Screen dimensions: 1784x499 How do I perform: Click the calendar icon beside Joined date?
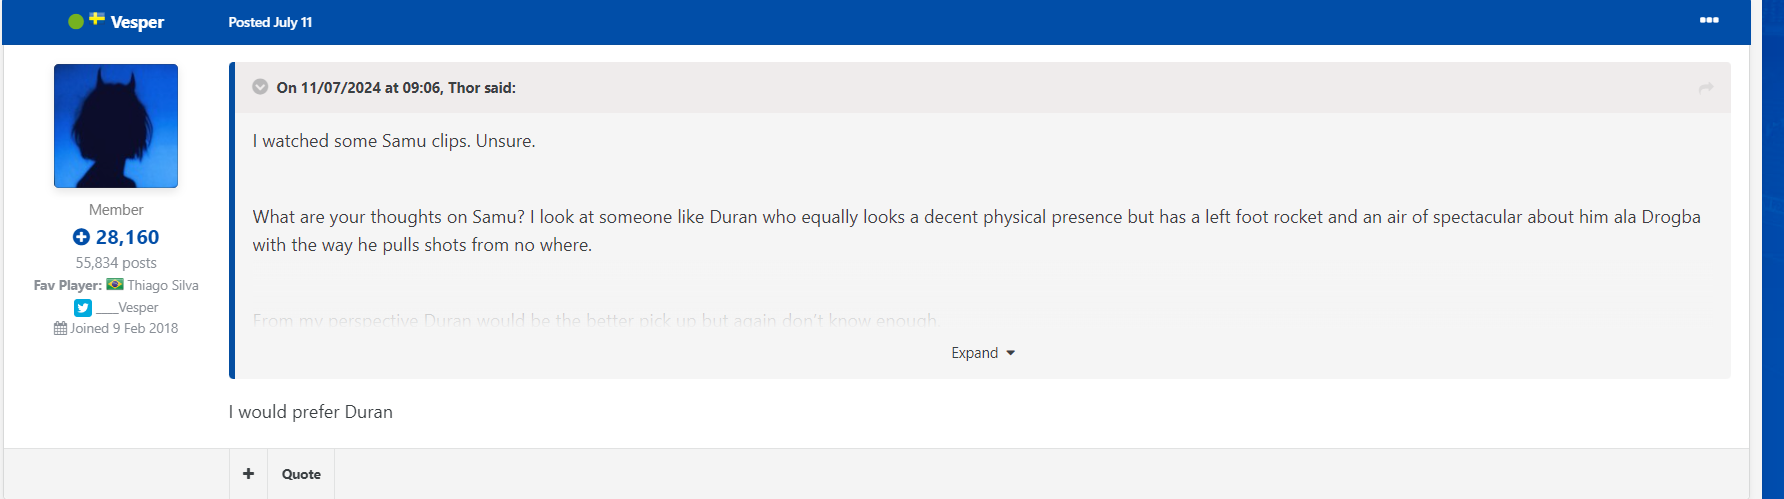60,328
